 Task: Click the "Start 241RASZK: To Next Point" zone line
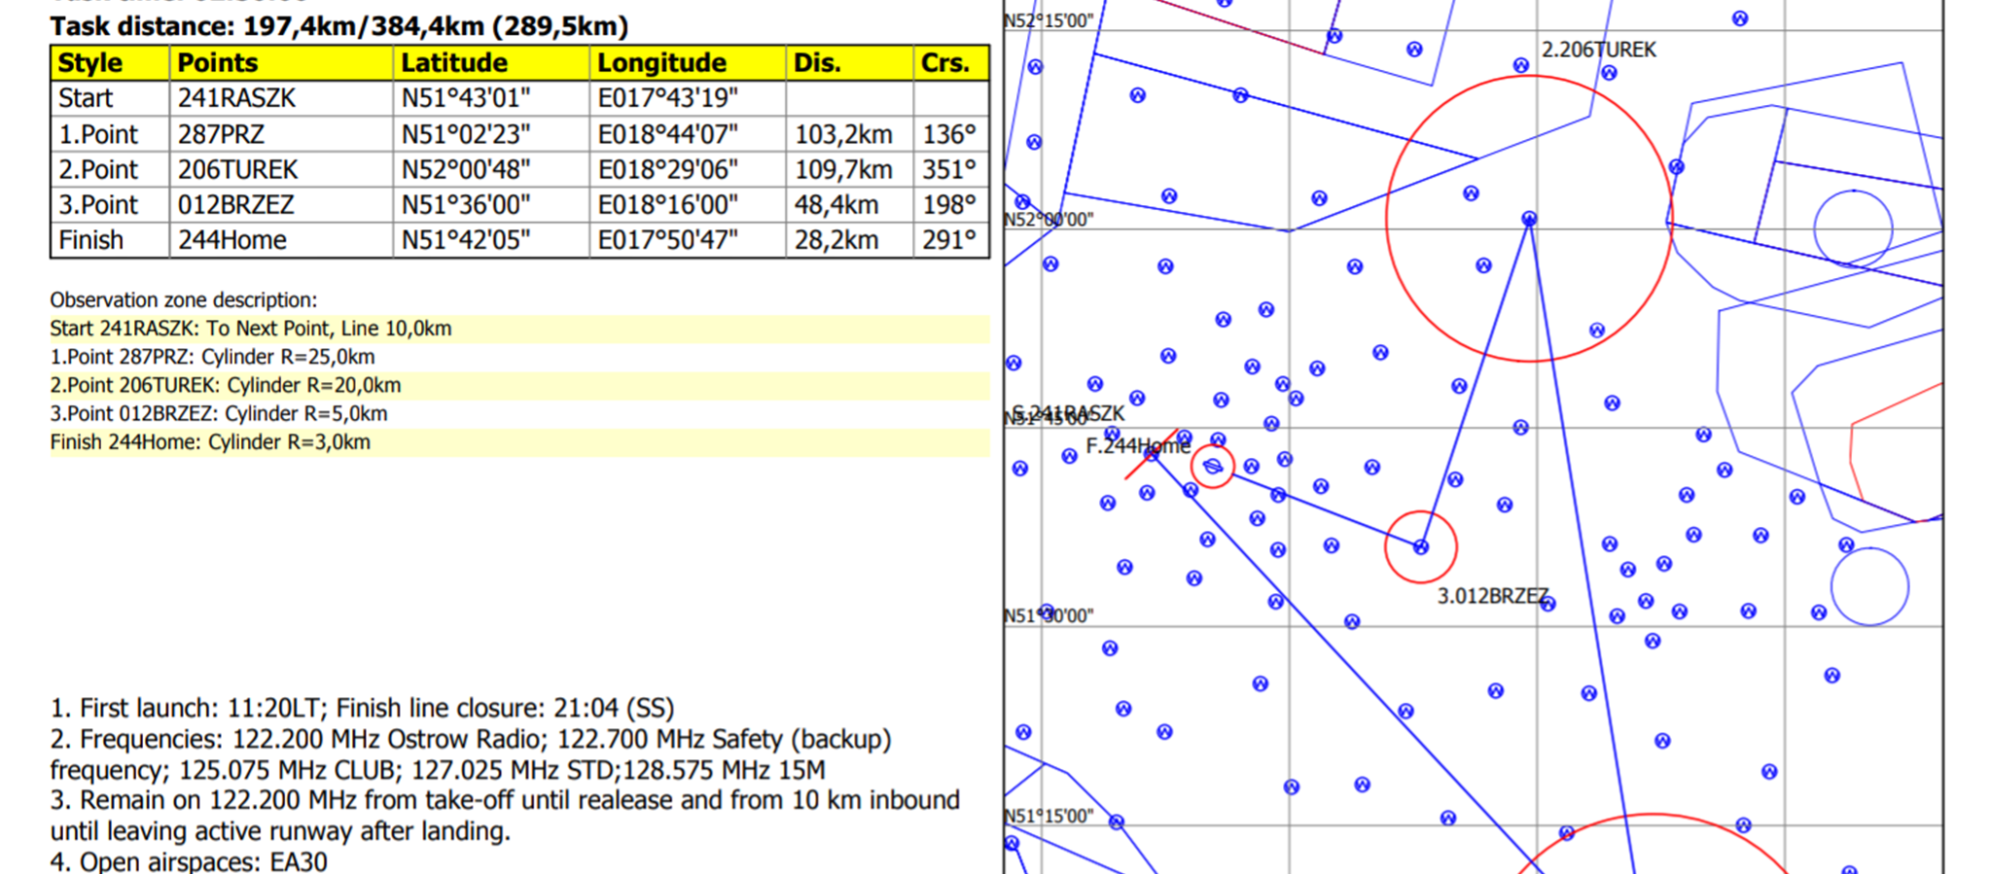click(x=251, y=329)
